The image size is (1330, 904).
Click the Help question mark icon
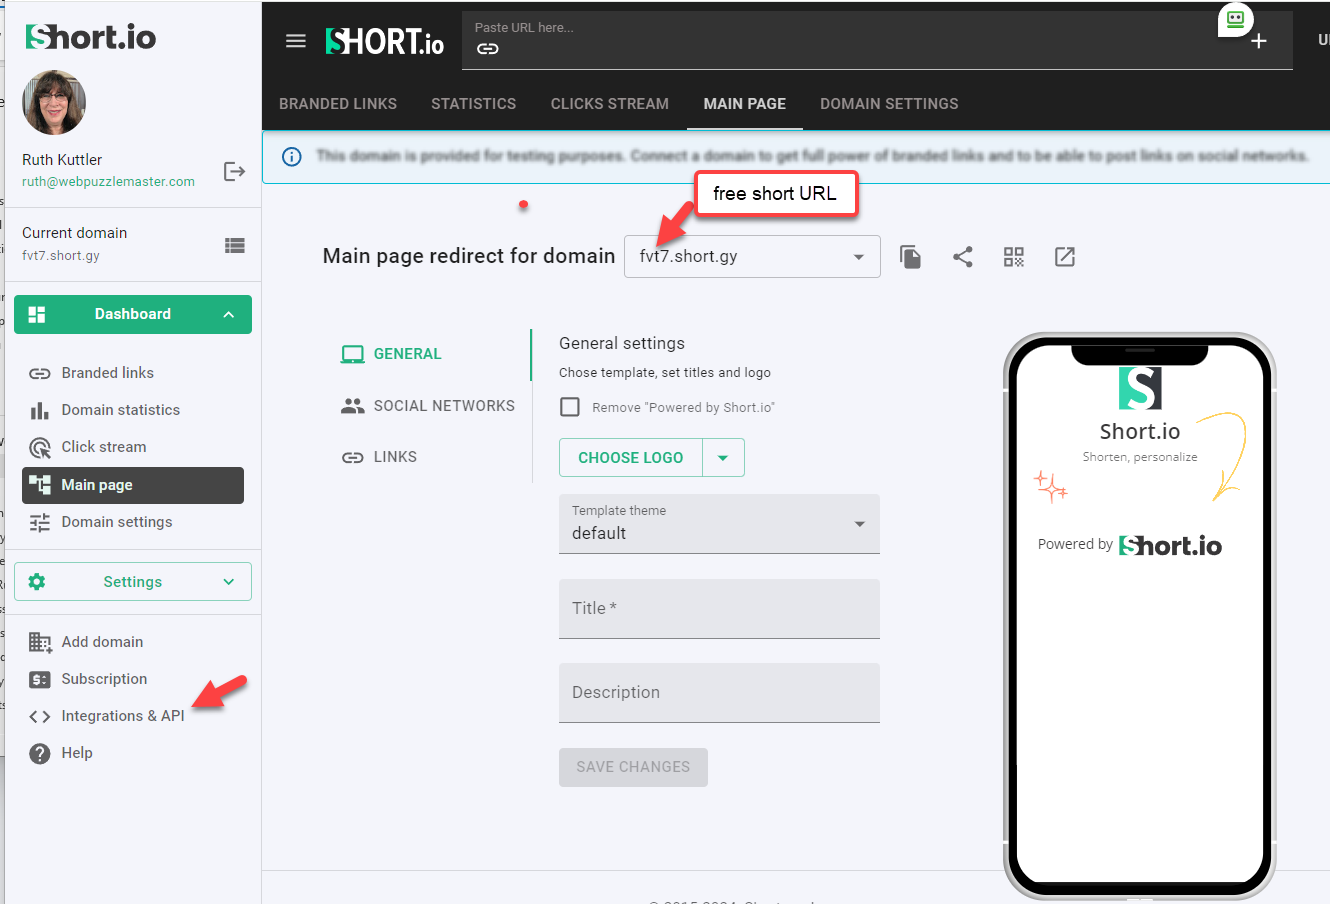click(x=40, y=753)
